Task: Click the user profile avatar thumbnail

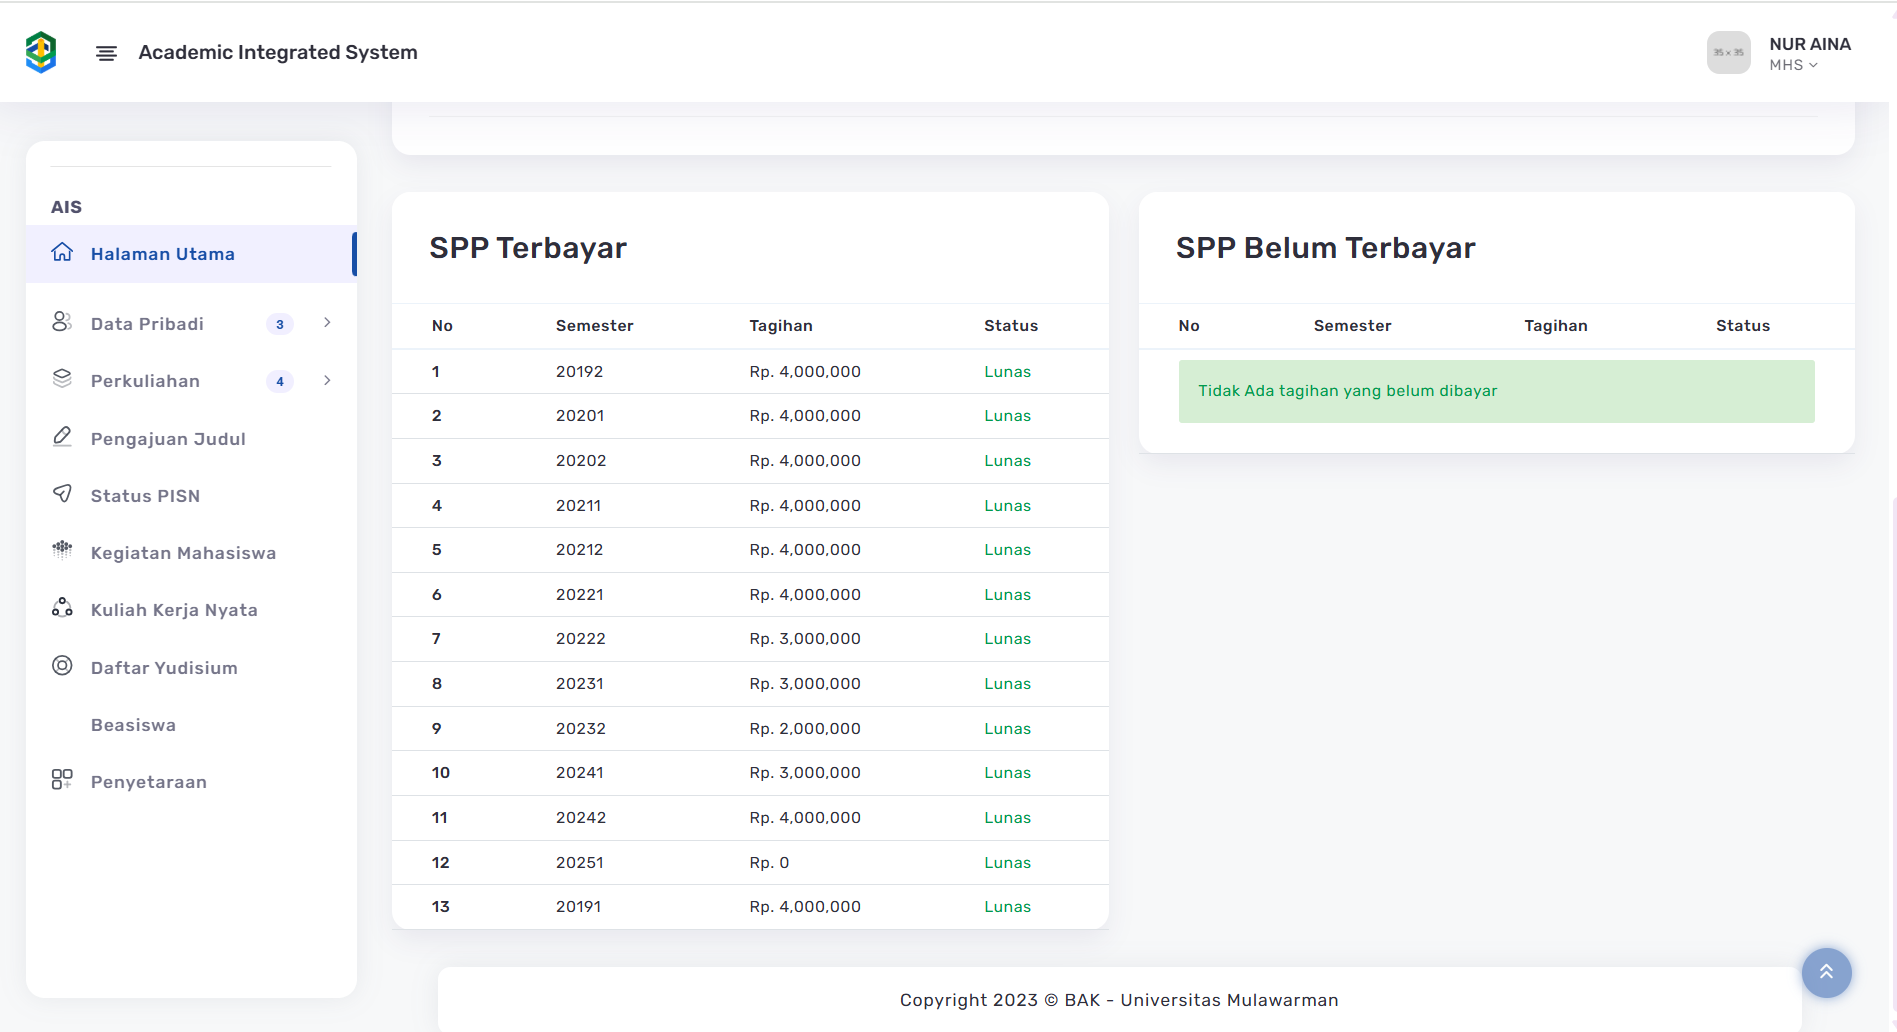Action: click(x=1728, y=53)
